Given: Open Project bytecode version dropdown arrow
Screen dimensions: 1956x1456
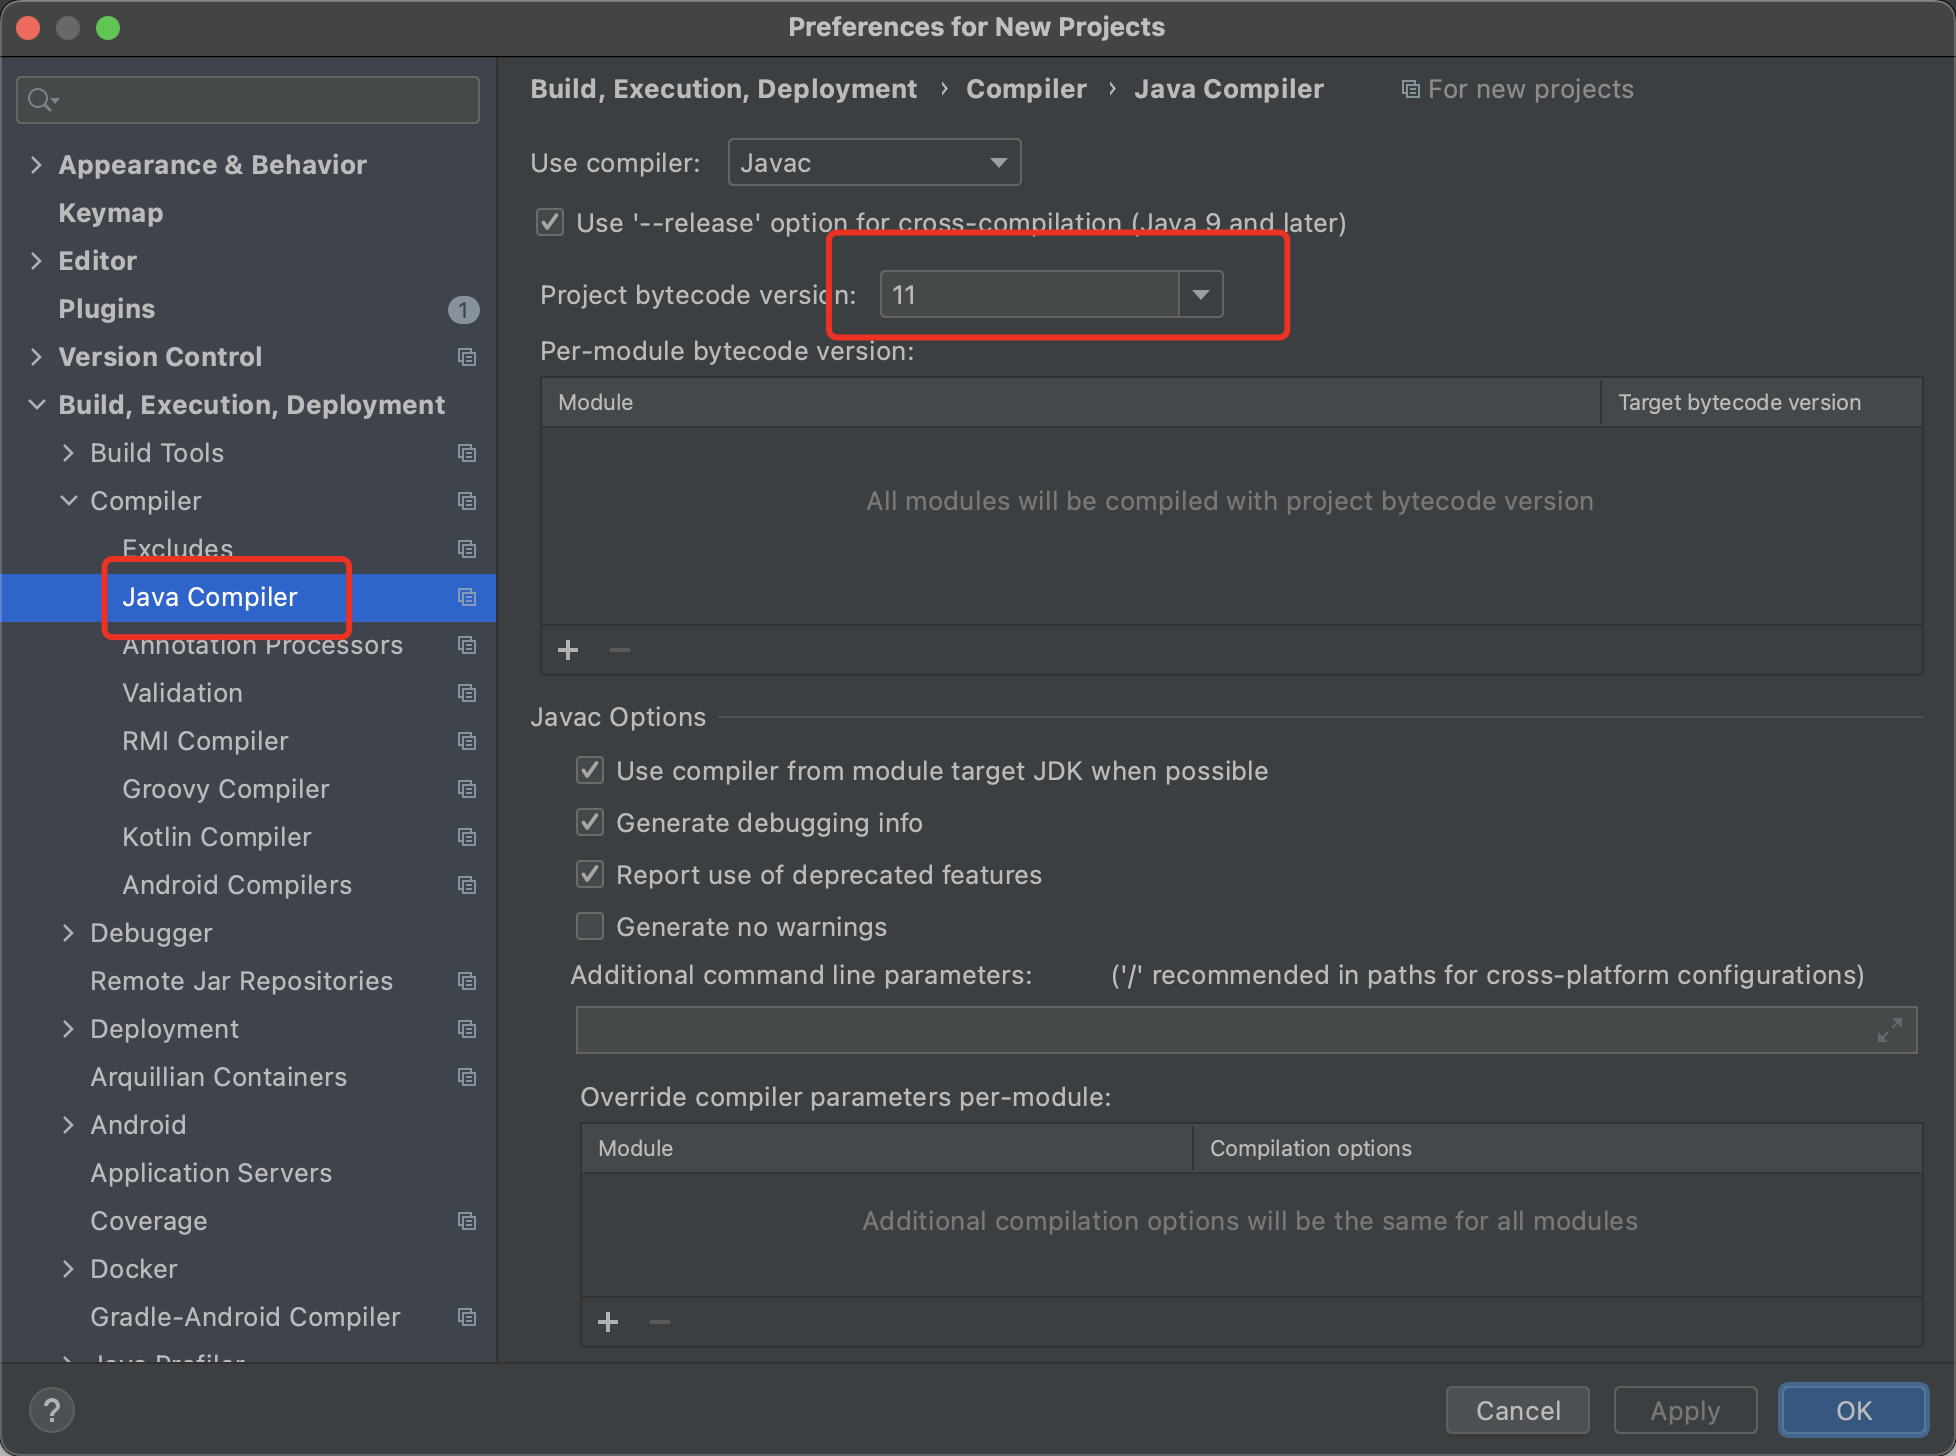Looking at the screenshot, I should coord(1200,295).
